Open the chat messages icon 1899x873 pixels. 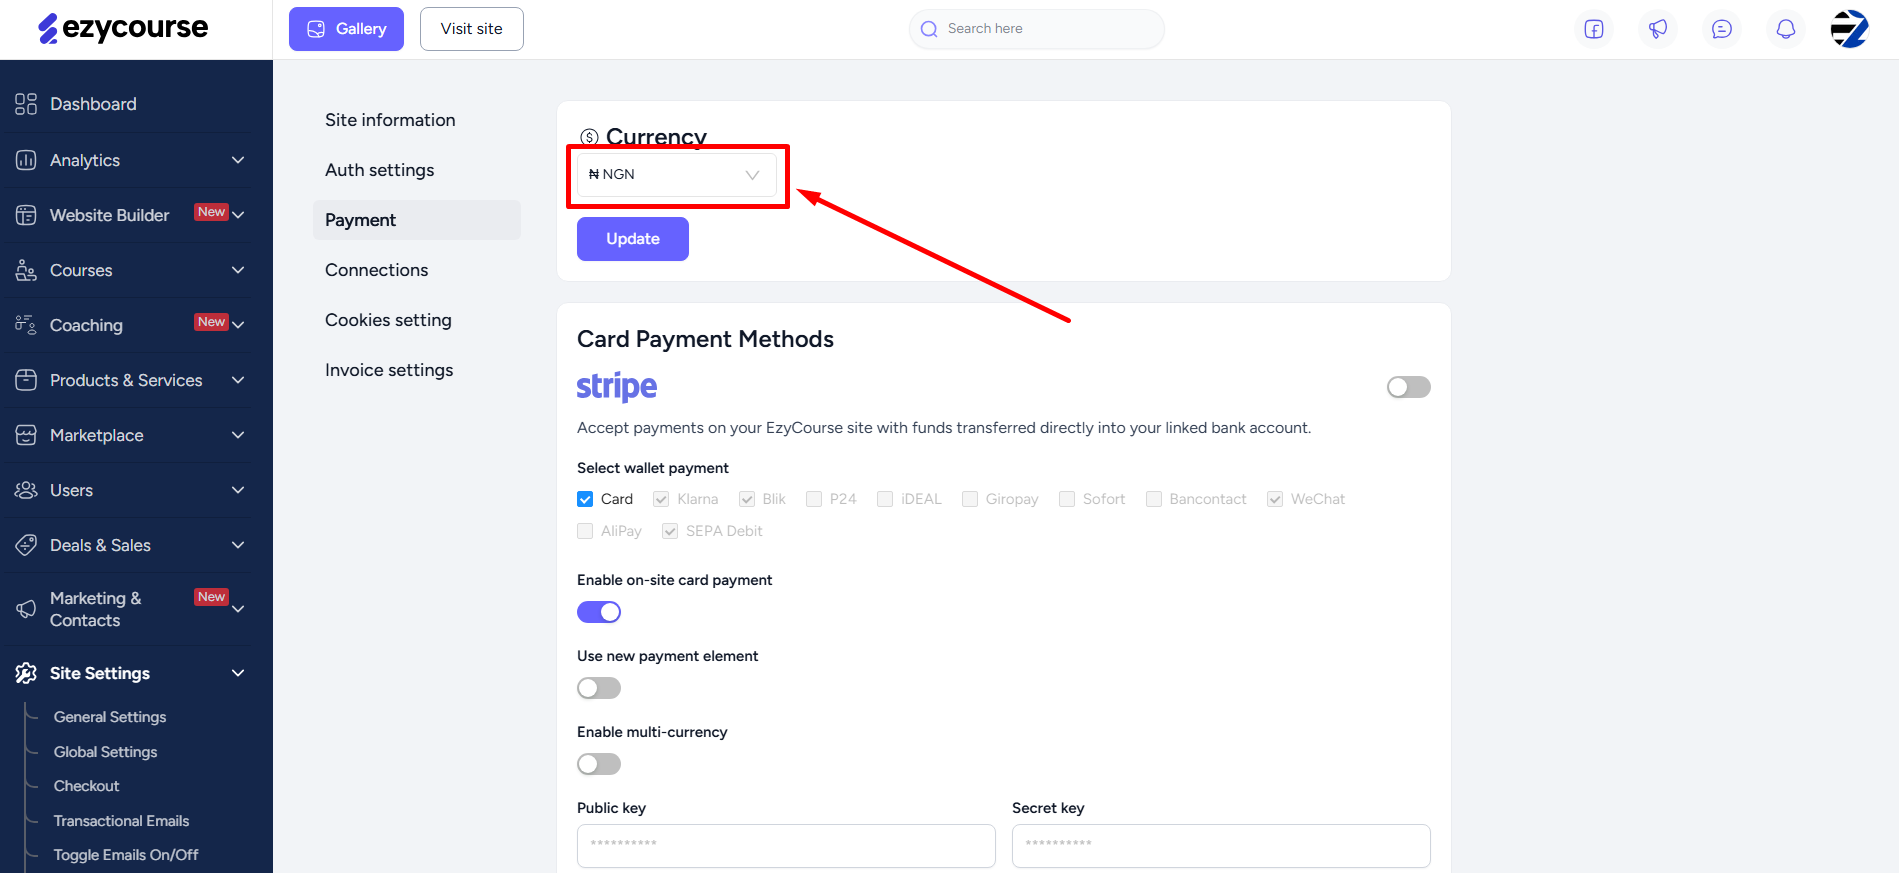click(1722, 29)
